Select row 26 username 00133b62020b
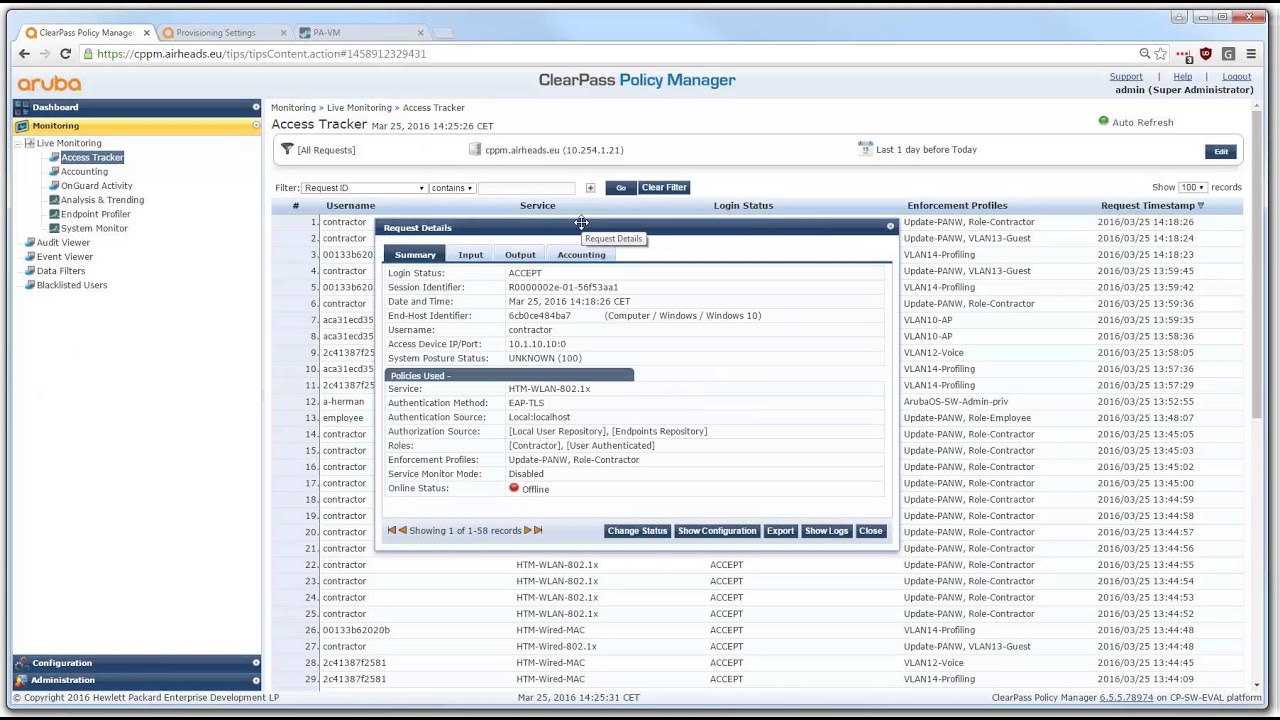 (x=356, y=630)
